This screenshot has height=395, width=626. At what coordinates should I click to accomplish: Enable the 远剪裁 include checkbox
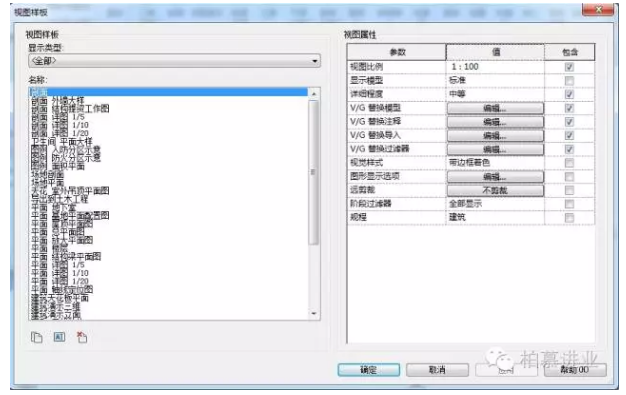[569, 190]
